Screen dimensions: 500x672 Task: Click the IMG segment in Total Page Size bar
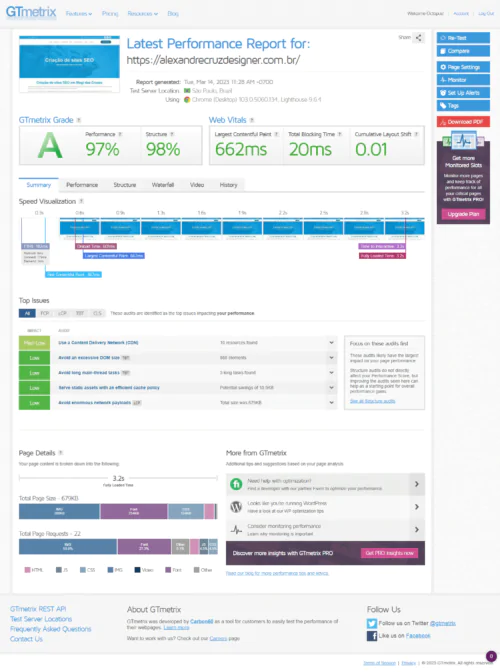click(59, 511)
